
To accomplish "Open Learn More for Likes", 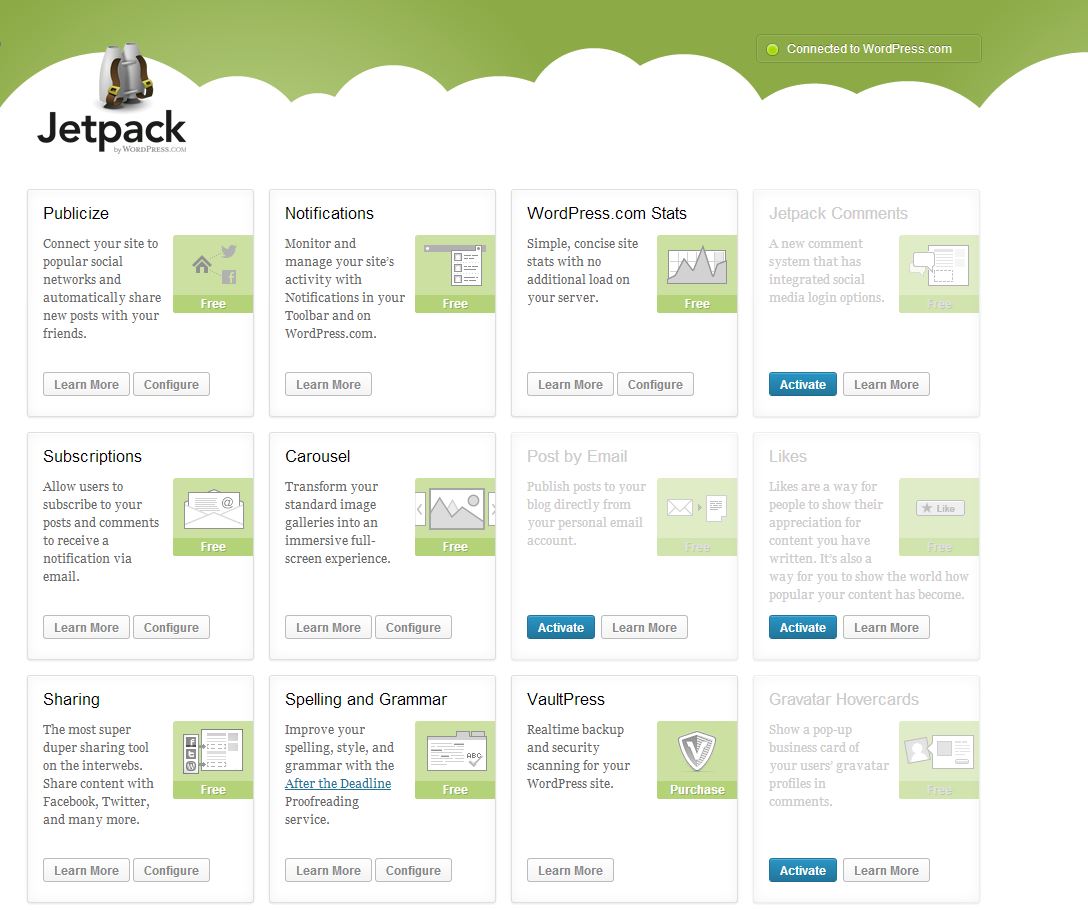I will pos(886,627).
